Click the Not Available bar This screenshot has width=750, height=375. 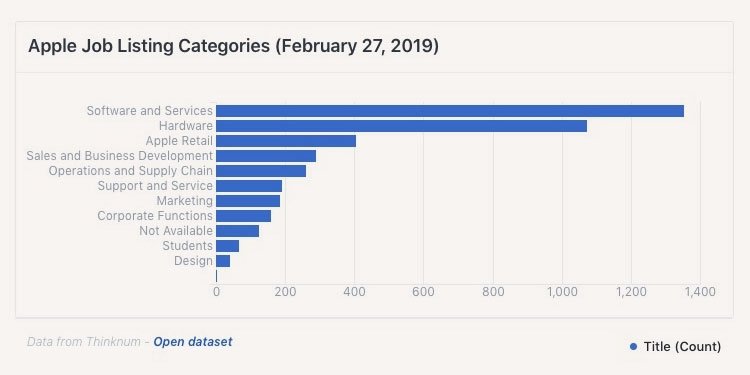pyautogui.click(x=237, y=231)
